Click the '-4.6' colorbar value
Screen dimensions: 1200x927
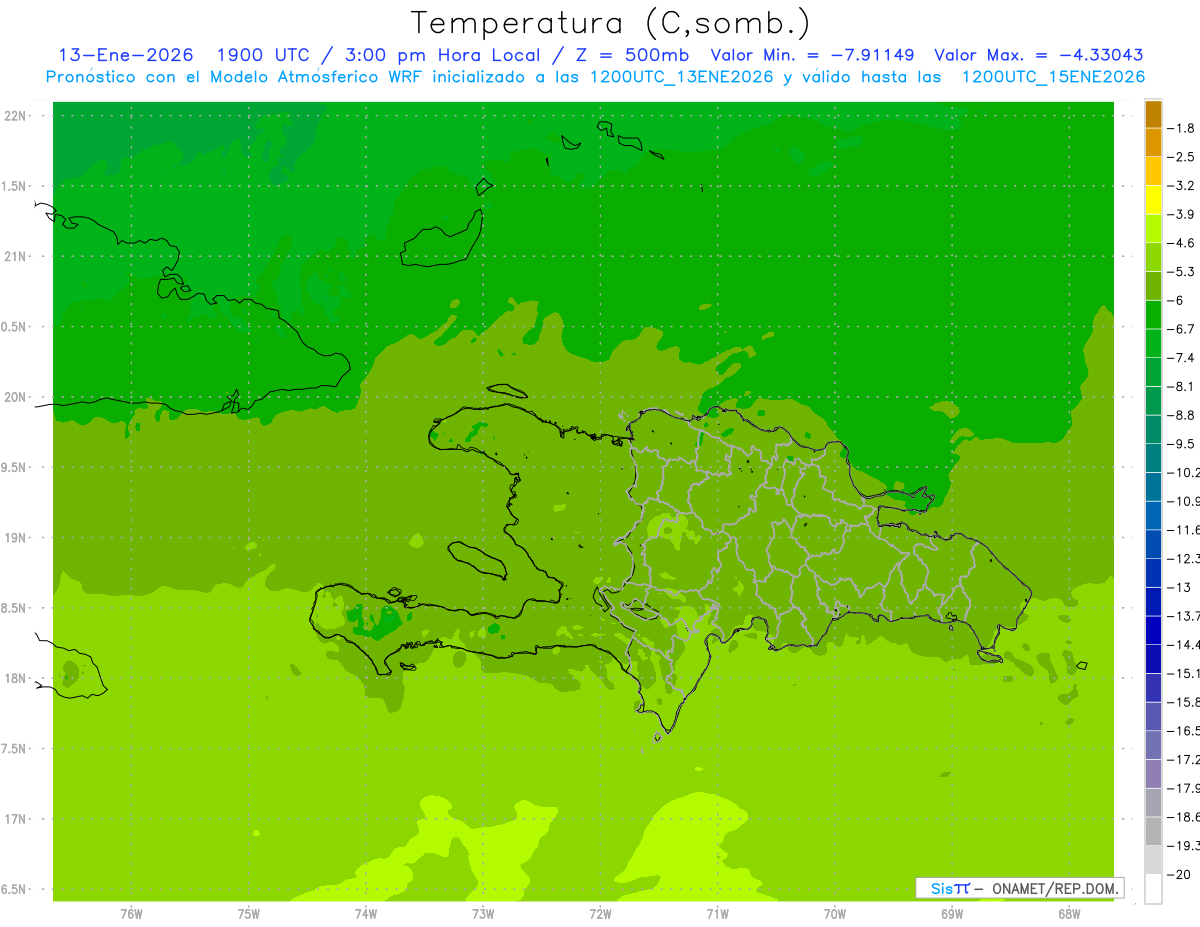click(x=1181, y=243)
